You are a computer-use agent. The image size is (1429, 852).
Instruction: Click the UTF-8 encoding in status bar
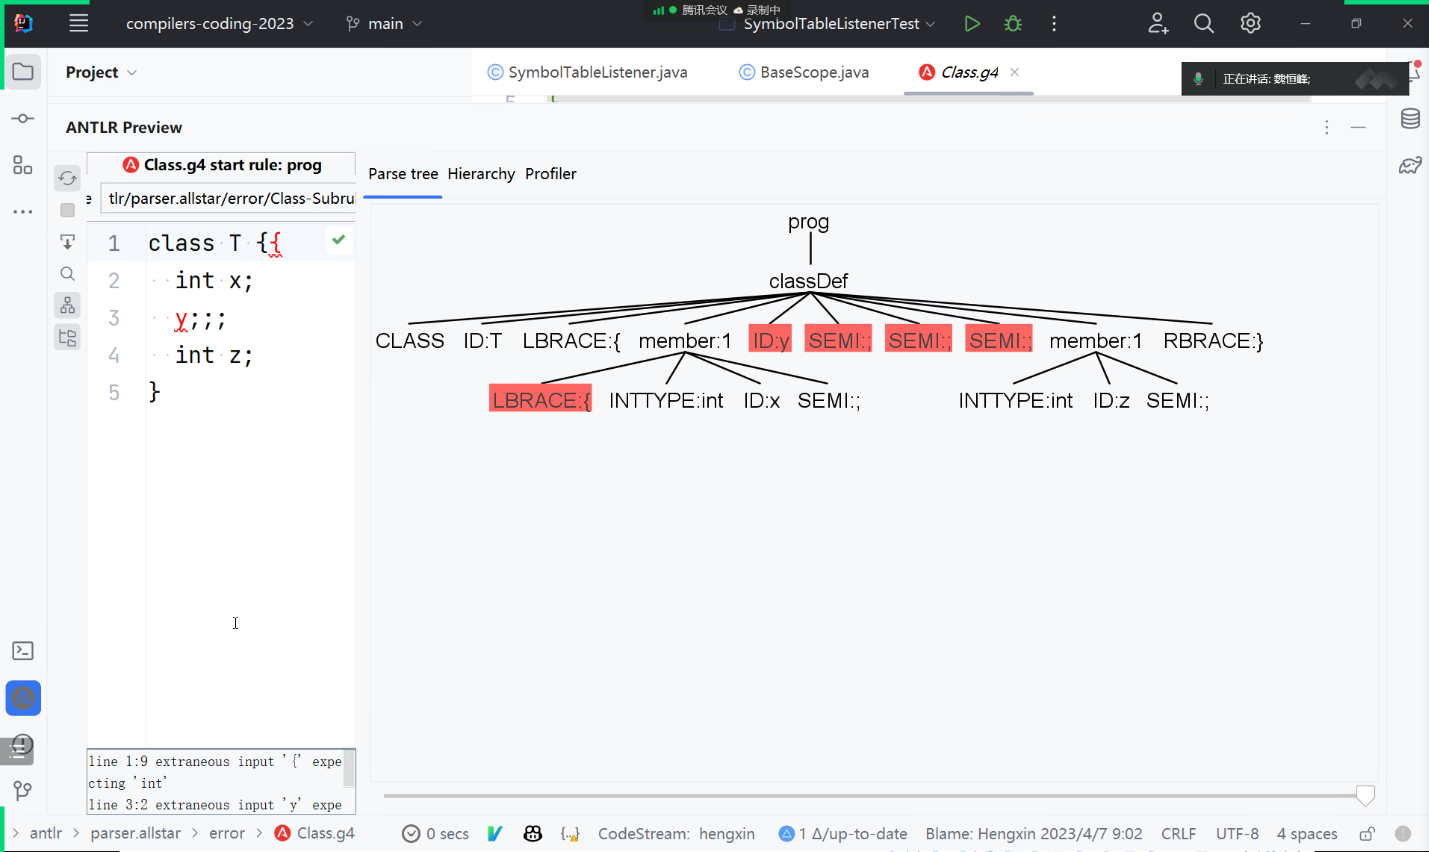[1237, 834]
